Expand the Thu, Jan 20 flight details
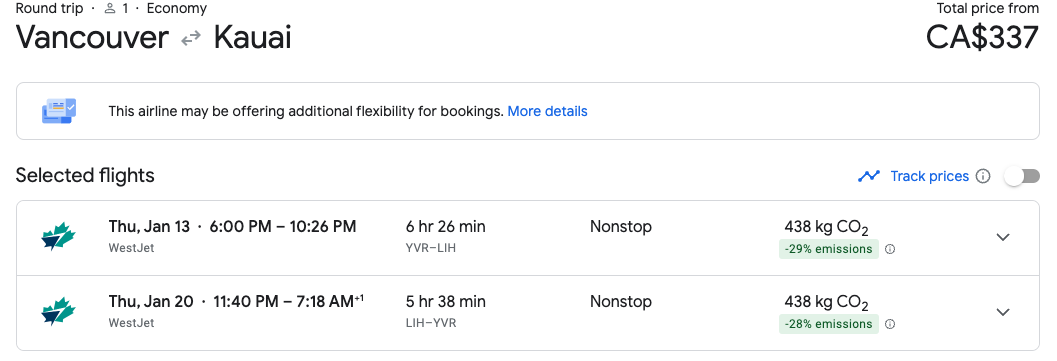The width and height of the screenshot is (1057, 361). (x=1003, y=312)
